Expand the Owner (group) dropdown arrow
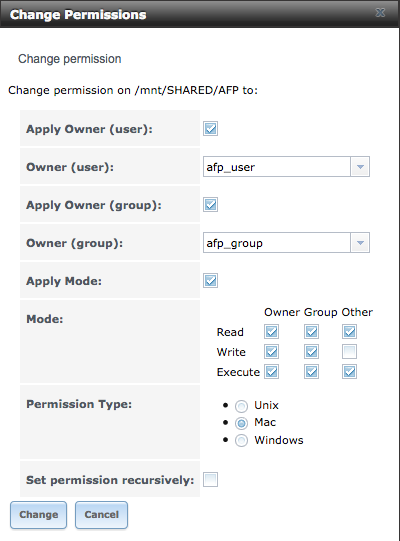Image resolution: width=400 pixels, height=541 pixels. click(x=360, y=243)
